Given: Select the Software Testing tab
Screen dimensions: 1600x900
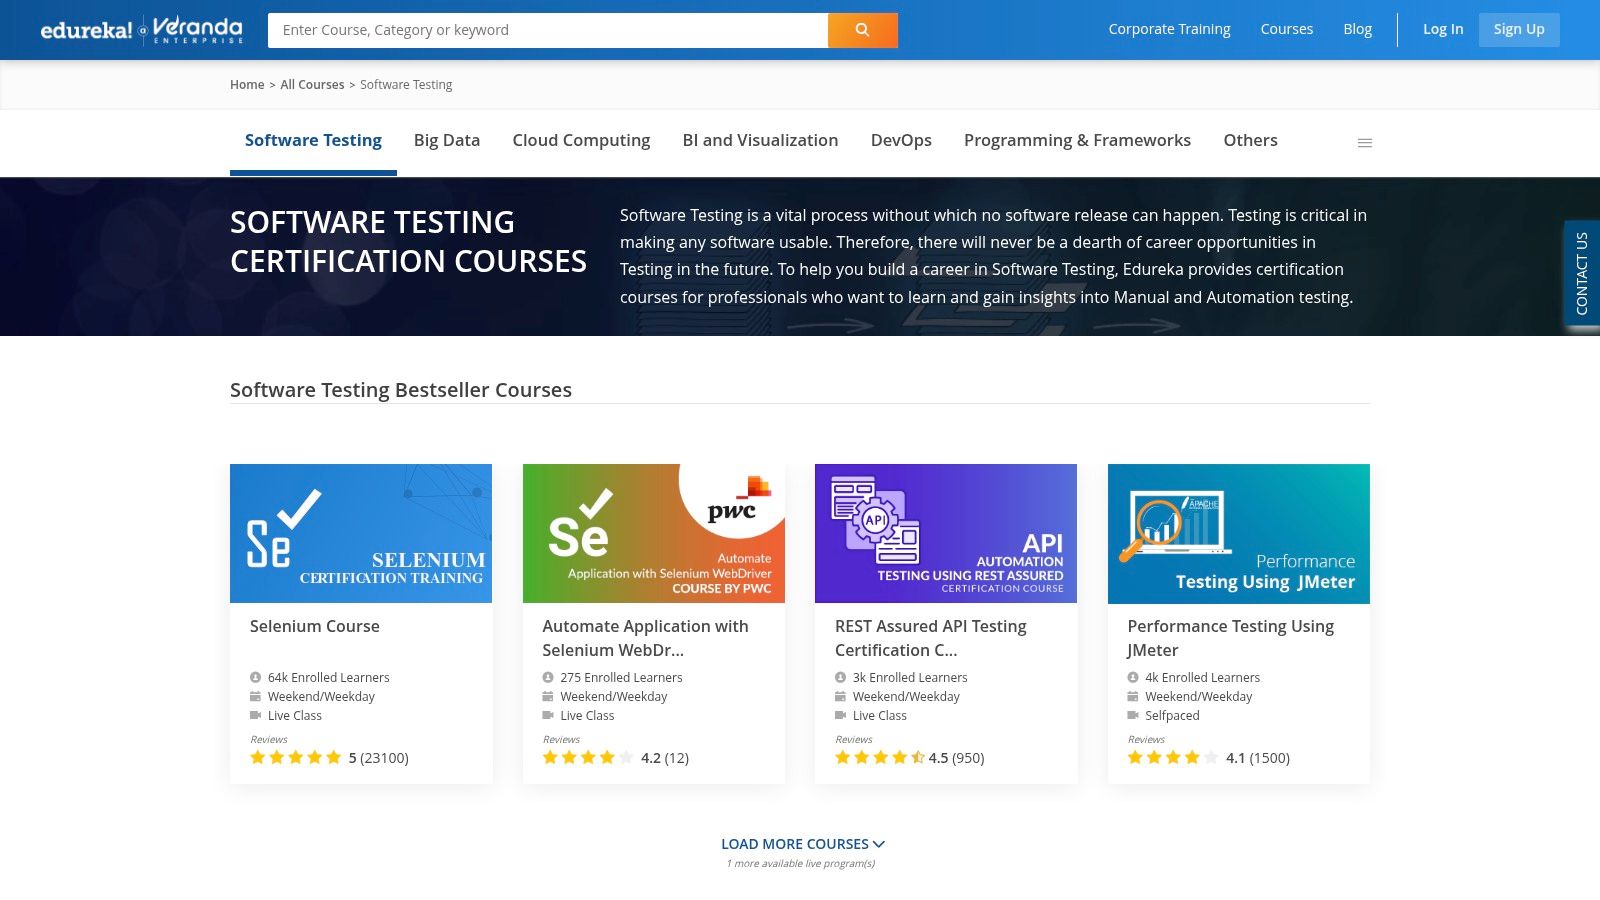Looking at the screenshot, I should click(x=313, y=141).
